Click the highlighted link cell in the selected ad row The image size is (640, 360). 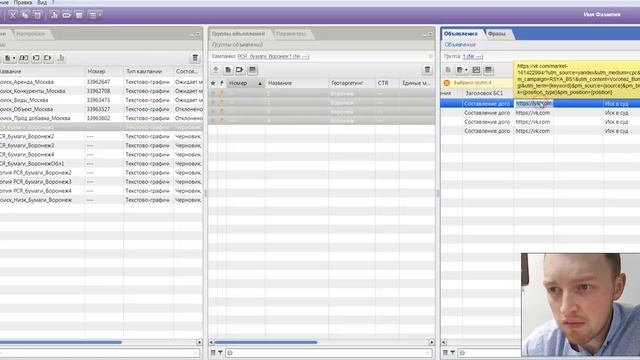[x=534, y=104]
